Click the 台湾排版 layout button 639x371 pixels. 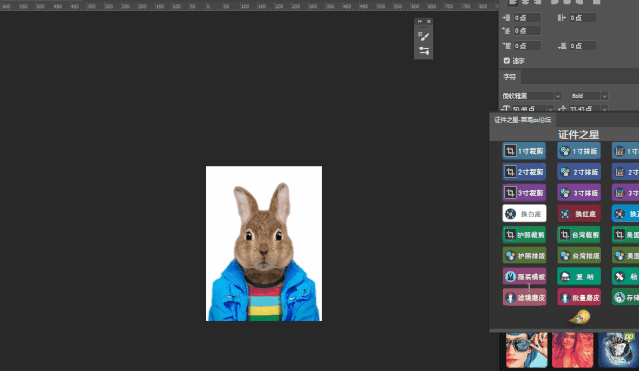pos(579,256)
